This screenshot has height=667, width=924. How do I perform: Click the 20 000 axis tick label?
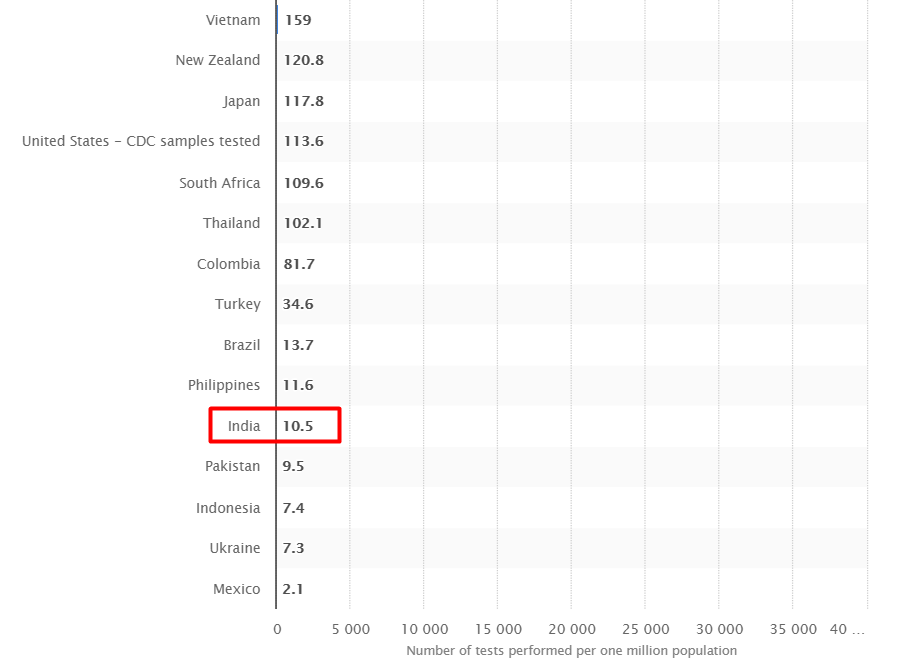pos(572,630)
